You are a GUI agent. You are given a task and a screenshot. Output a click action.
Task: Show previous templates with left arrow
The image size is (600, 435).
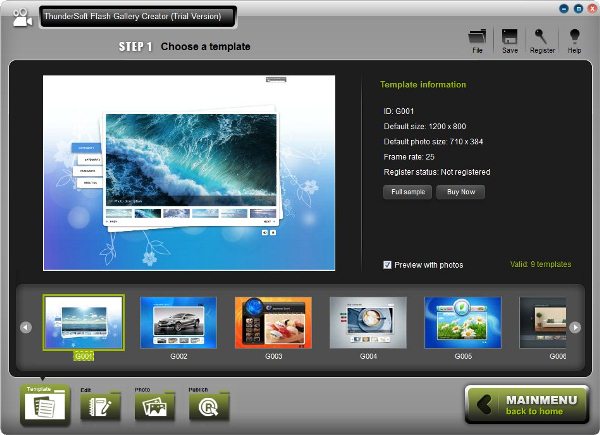(26, 327)
